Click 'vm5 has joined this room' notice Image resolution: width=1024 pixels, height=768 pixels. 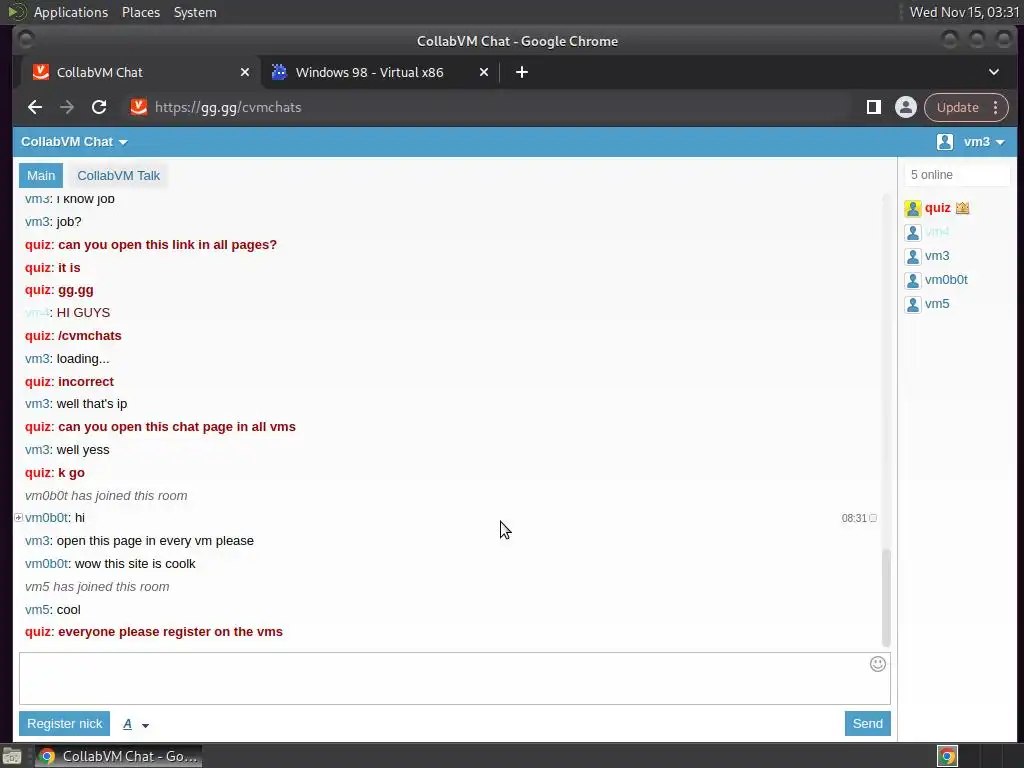pos(97,586)
